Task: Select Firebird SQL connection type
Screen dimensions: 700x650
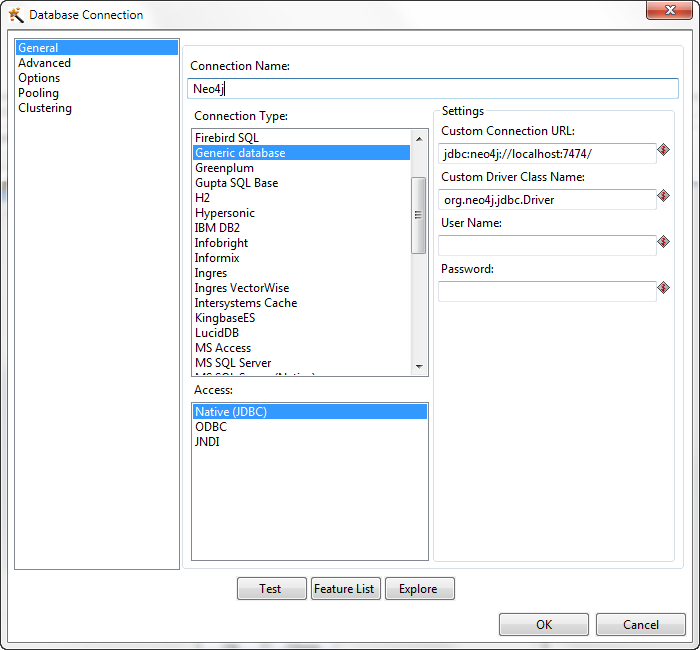Action: 301,138
